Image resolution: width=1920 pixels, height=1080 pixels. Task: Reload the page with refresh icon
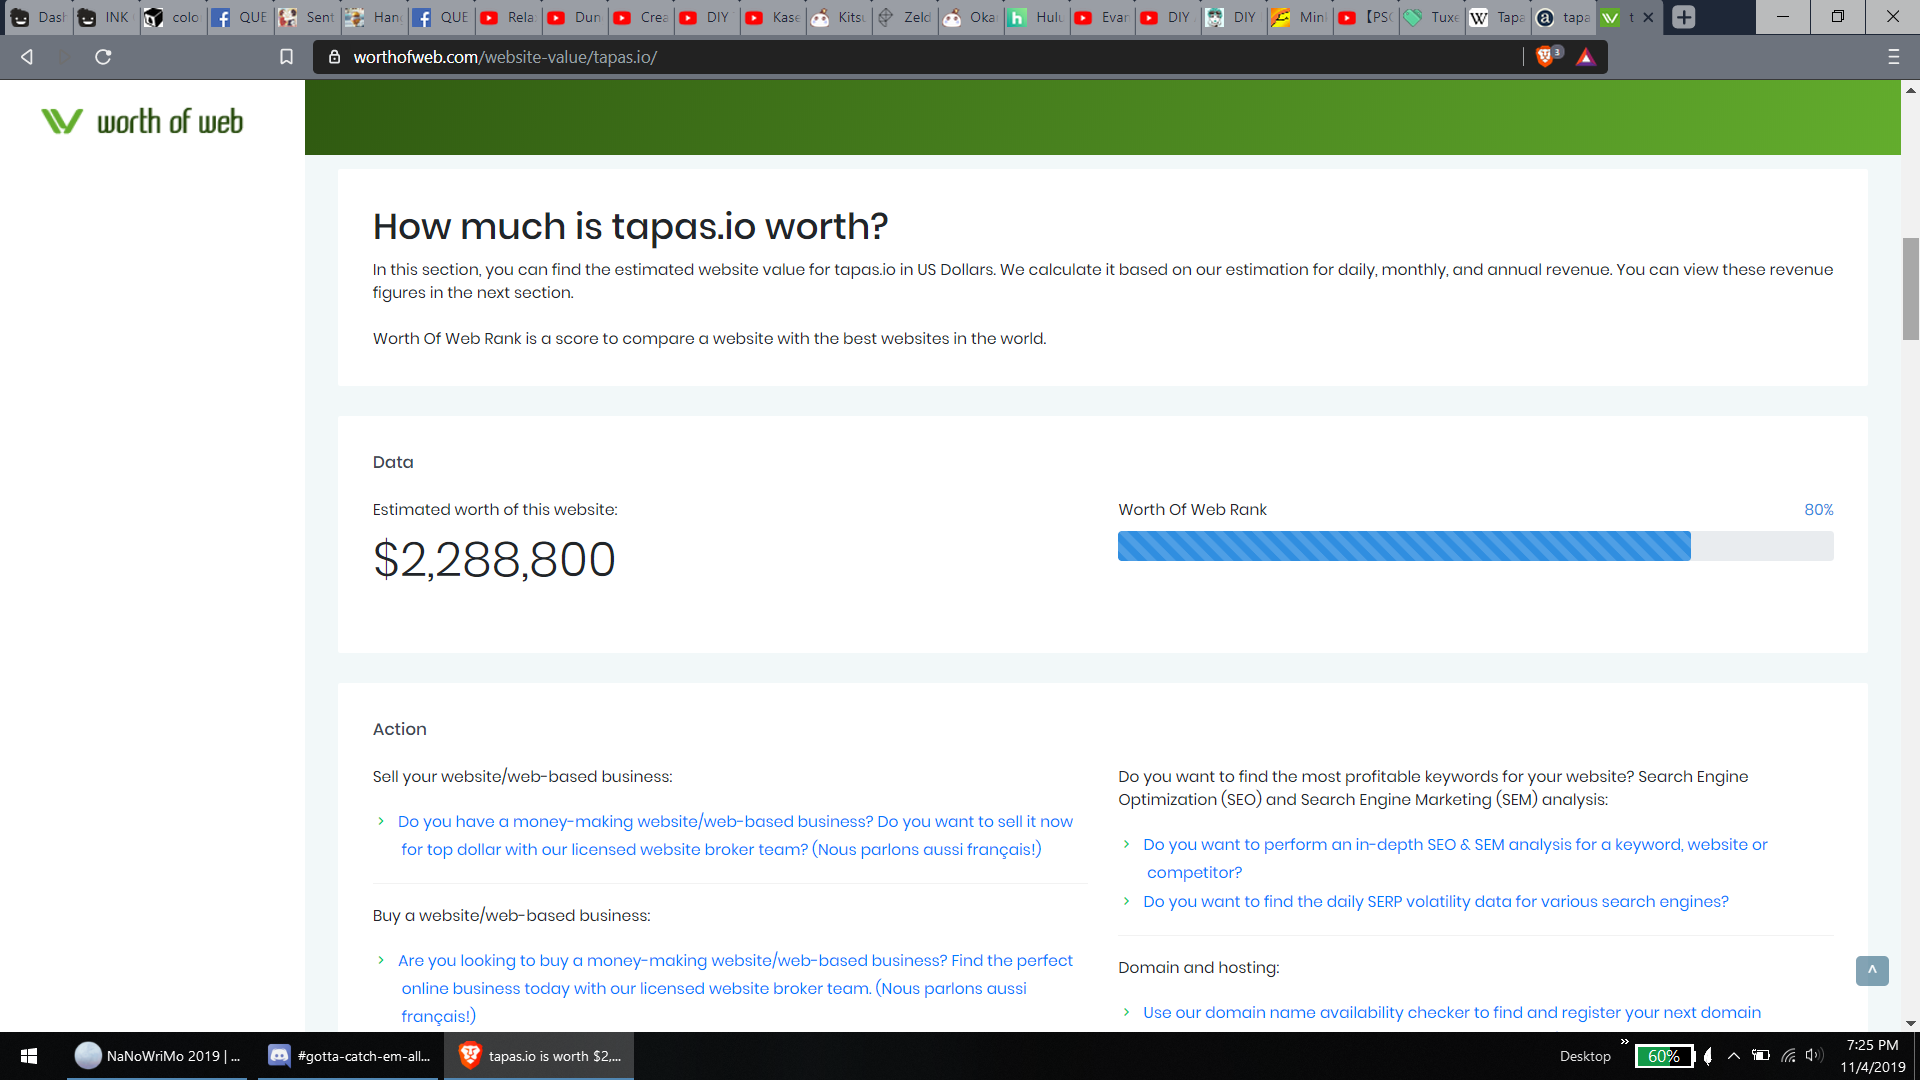point(103,57)
